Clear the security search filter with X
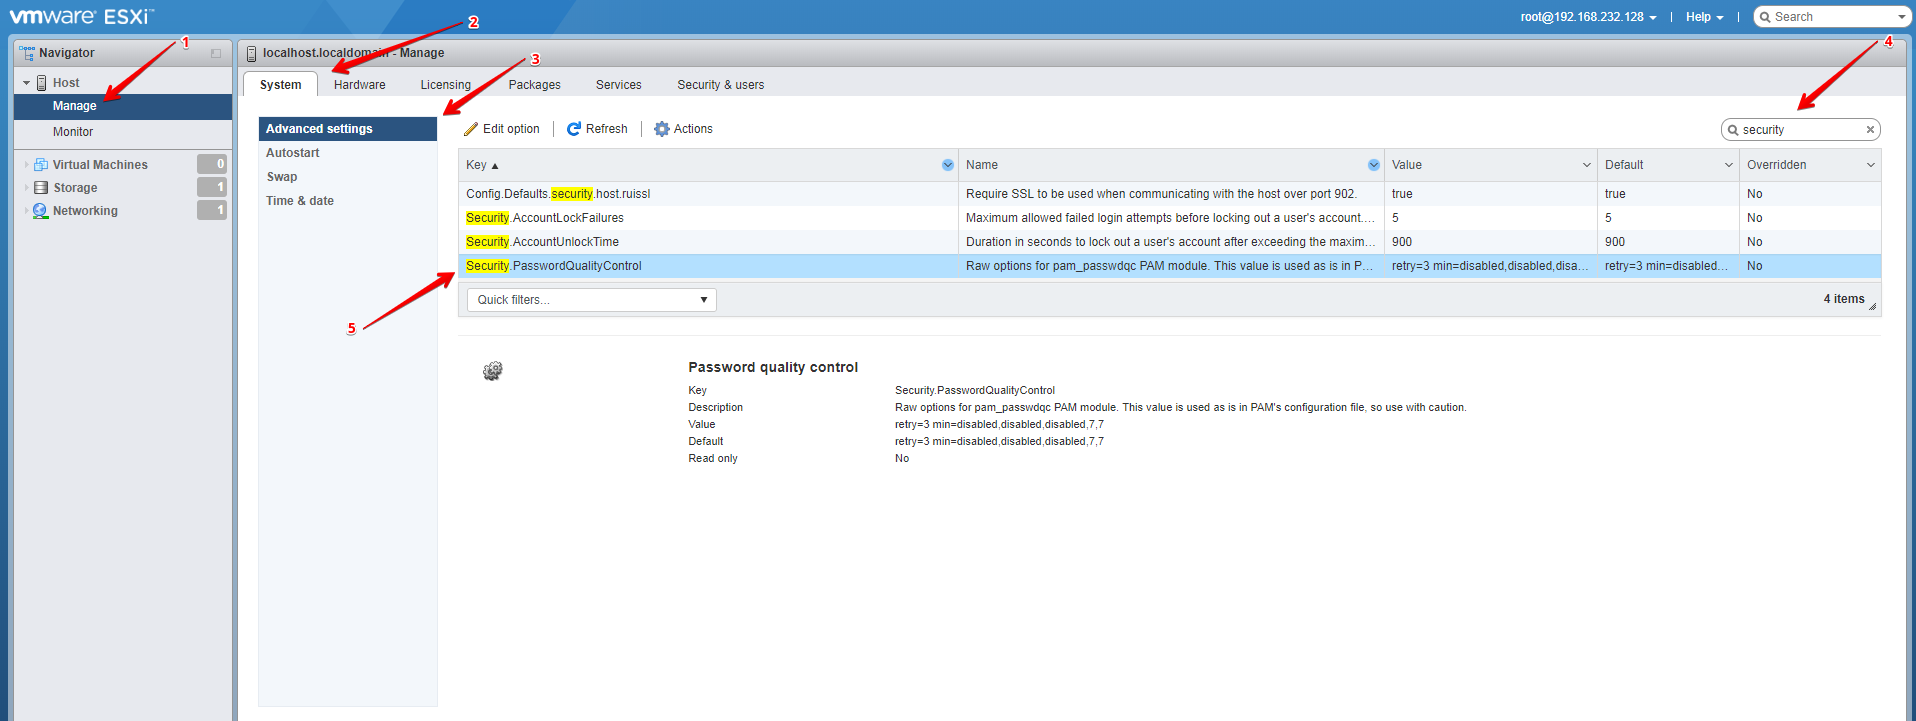 click(x=1870, y=130)
